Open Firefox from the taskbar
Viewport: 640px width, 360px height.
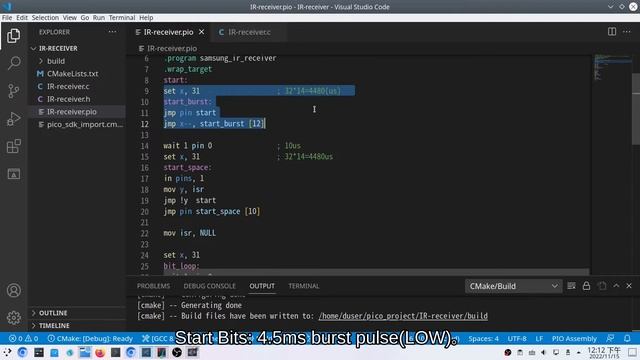pos(100,352)
